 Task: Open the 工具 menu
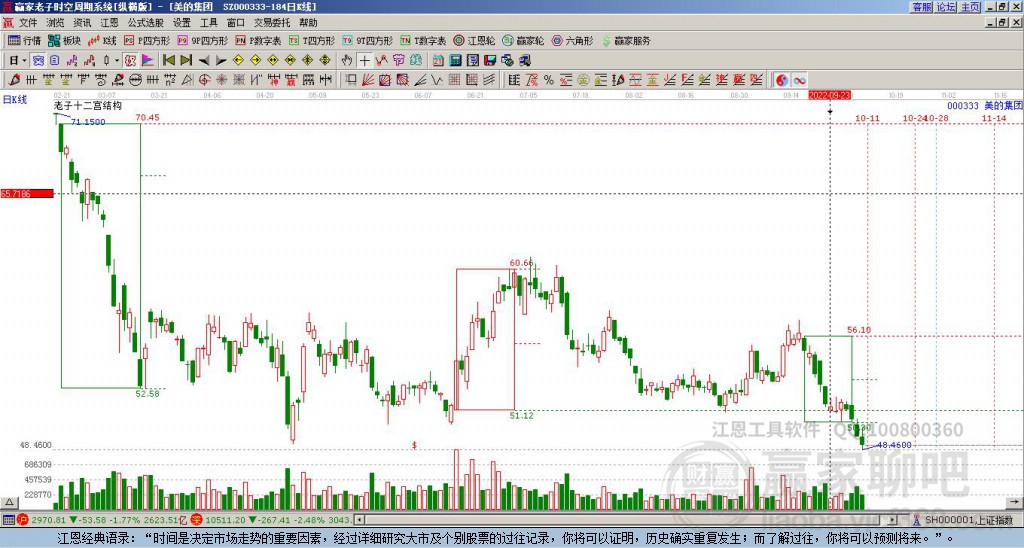click(x=209, y=23)
